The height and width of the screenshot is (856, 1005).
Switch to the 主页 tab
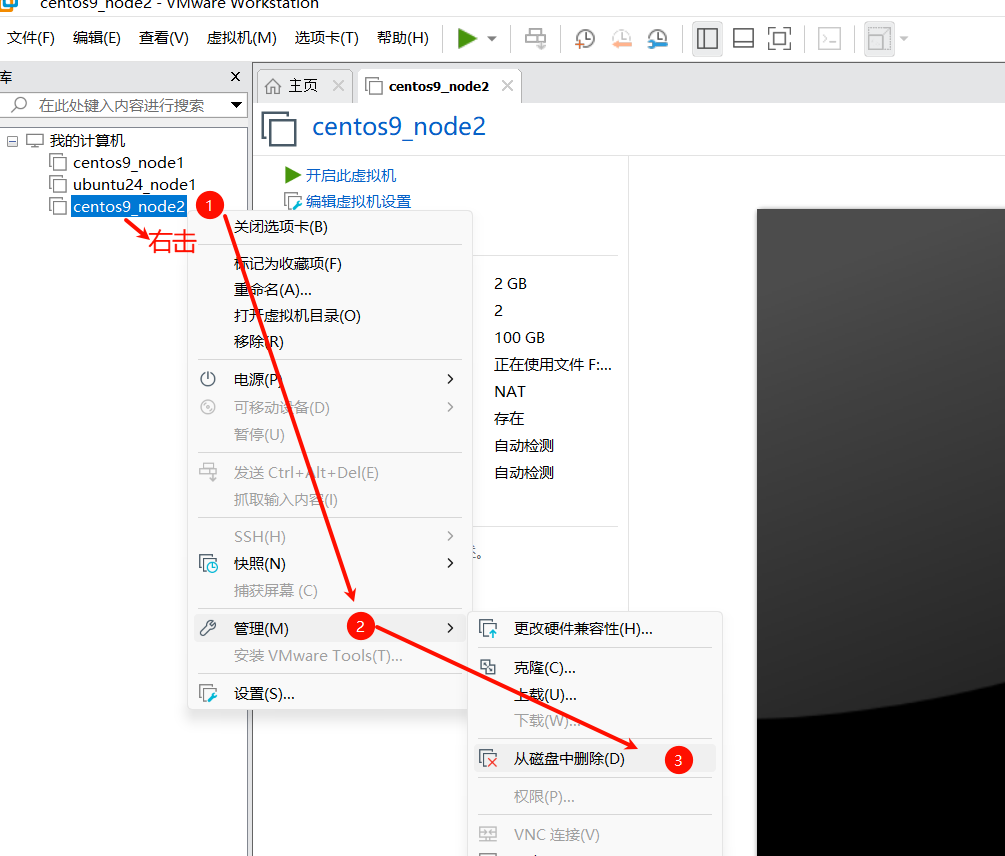tap(303, 86)
